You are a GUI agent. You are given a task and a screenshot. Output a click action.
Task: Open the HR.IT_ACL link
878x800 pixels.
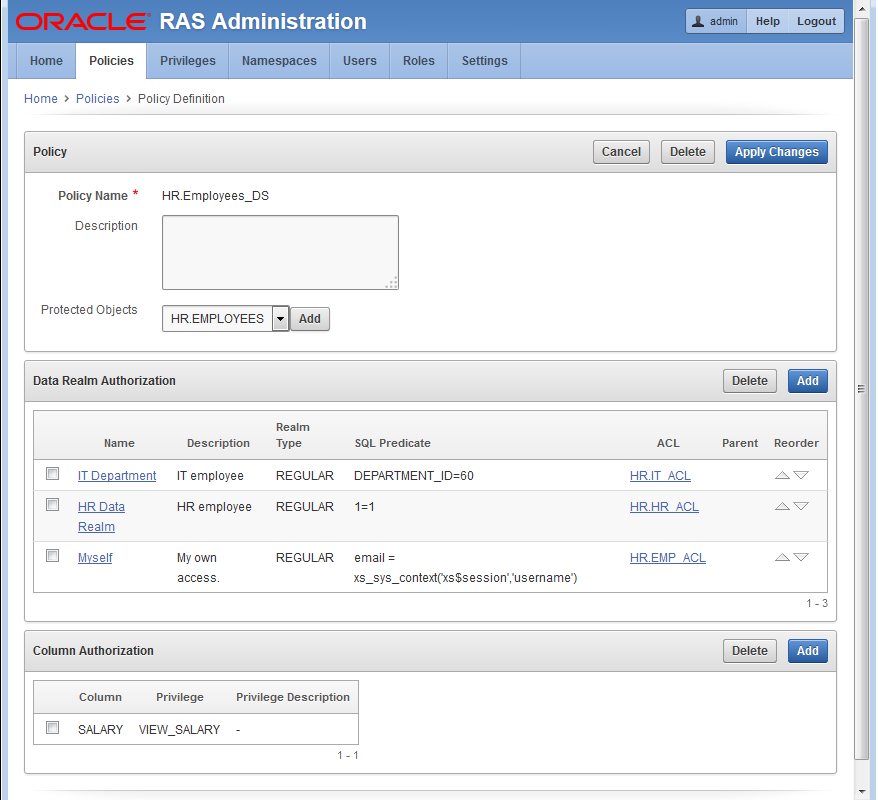pyautogui.click(x=660, y=476)
